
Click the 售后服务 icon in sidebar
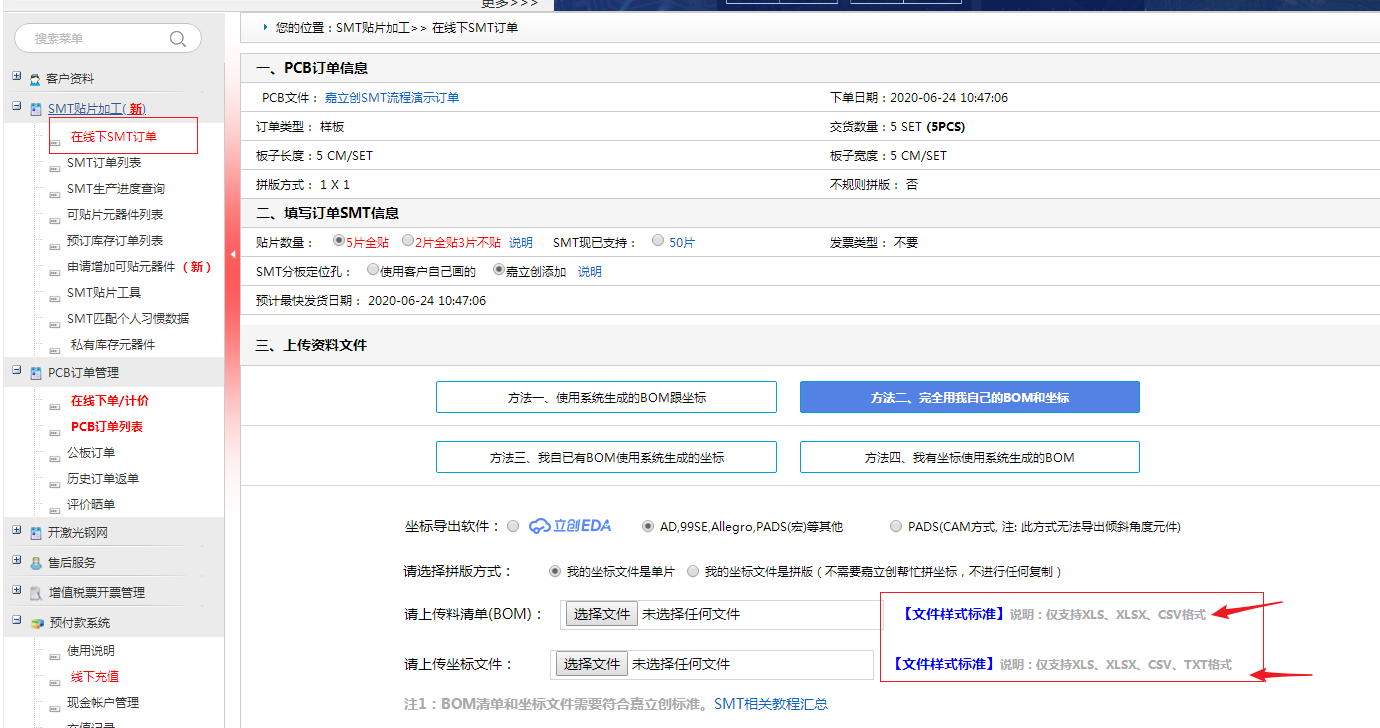pos(36,563)
